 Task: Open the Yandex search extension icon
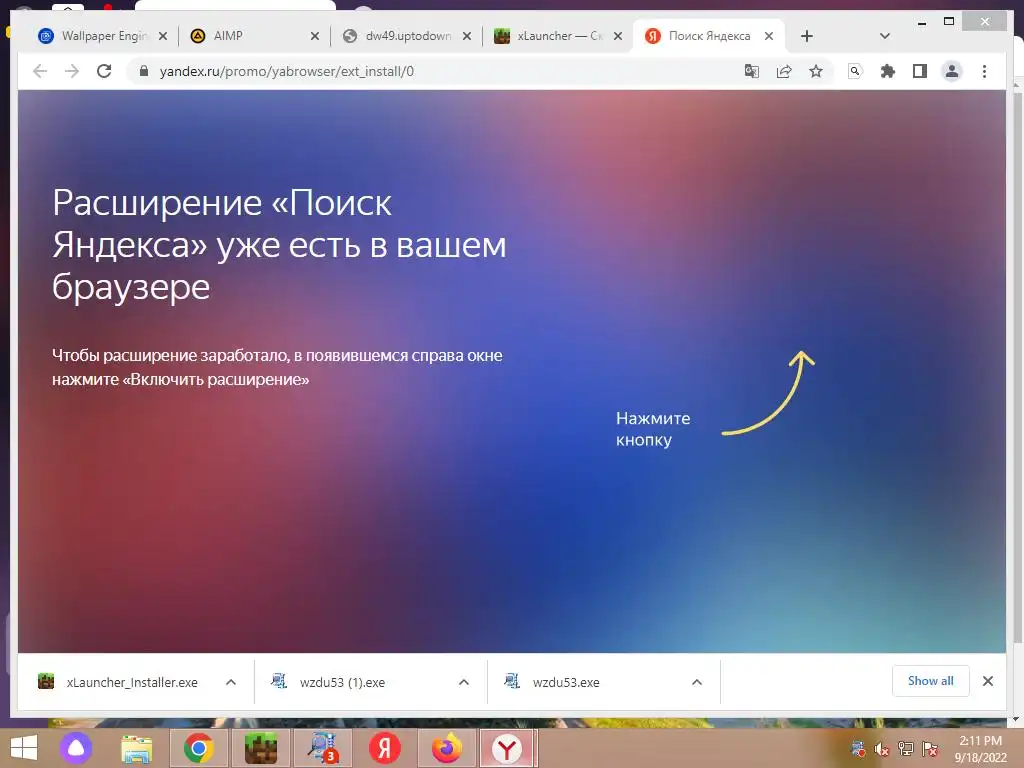pyautogui.click(x=855, y=71)
